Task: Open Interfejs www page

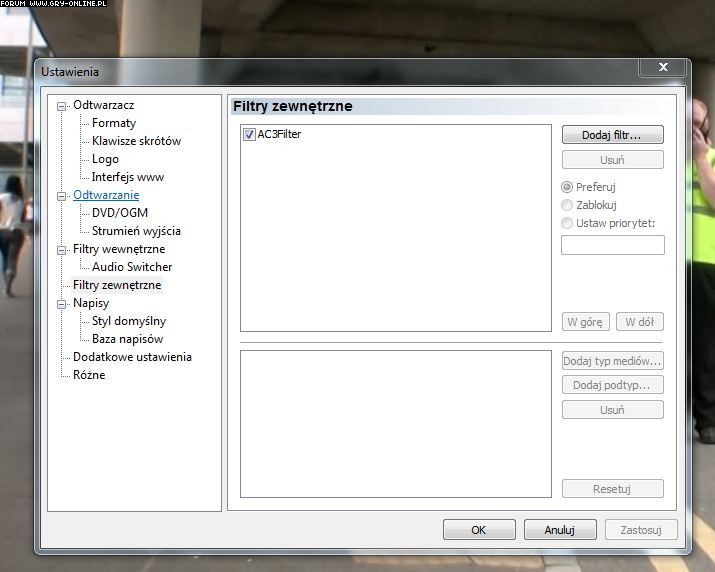Action: (128, 177)
